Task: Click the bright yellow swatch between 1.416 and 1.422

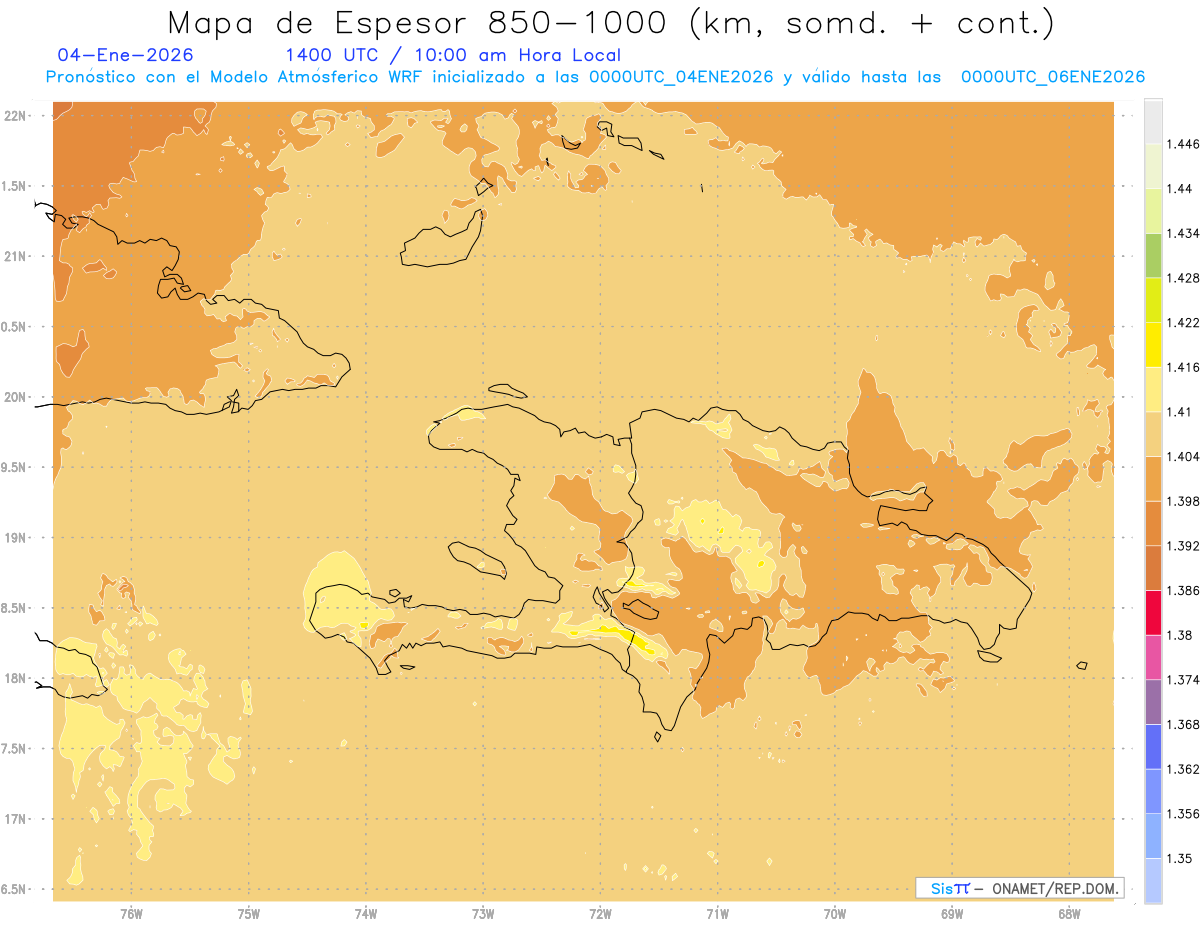Action: (x=1153, y=345)
